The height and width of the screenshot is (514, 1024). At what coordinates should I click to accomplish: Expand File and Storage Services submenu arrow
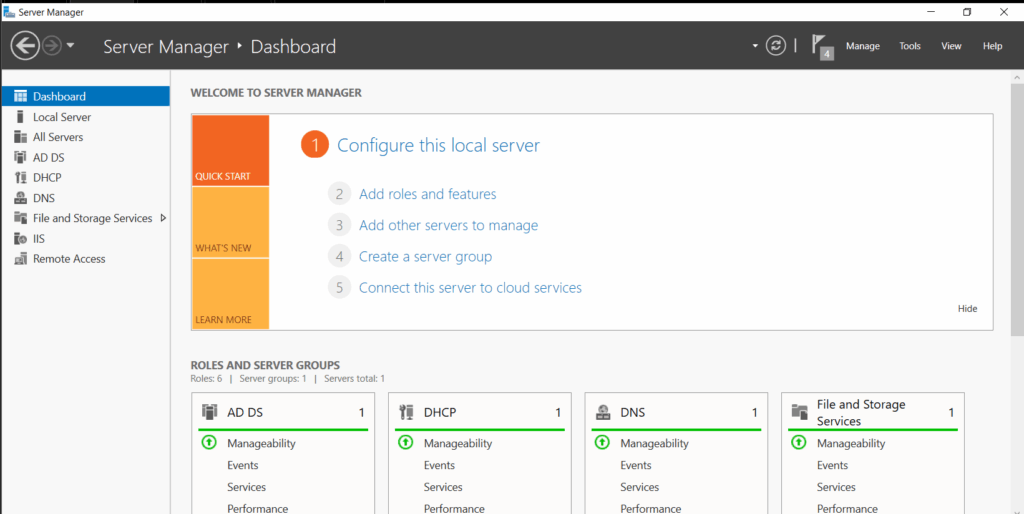tap(163, 218)
